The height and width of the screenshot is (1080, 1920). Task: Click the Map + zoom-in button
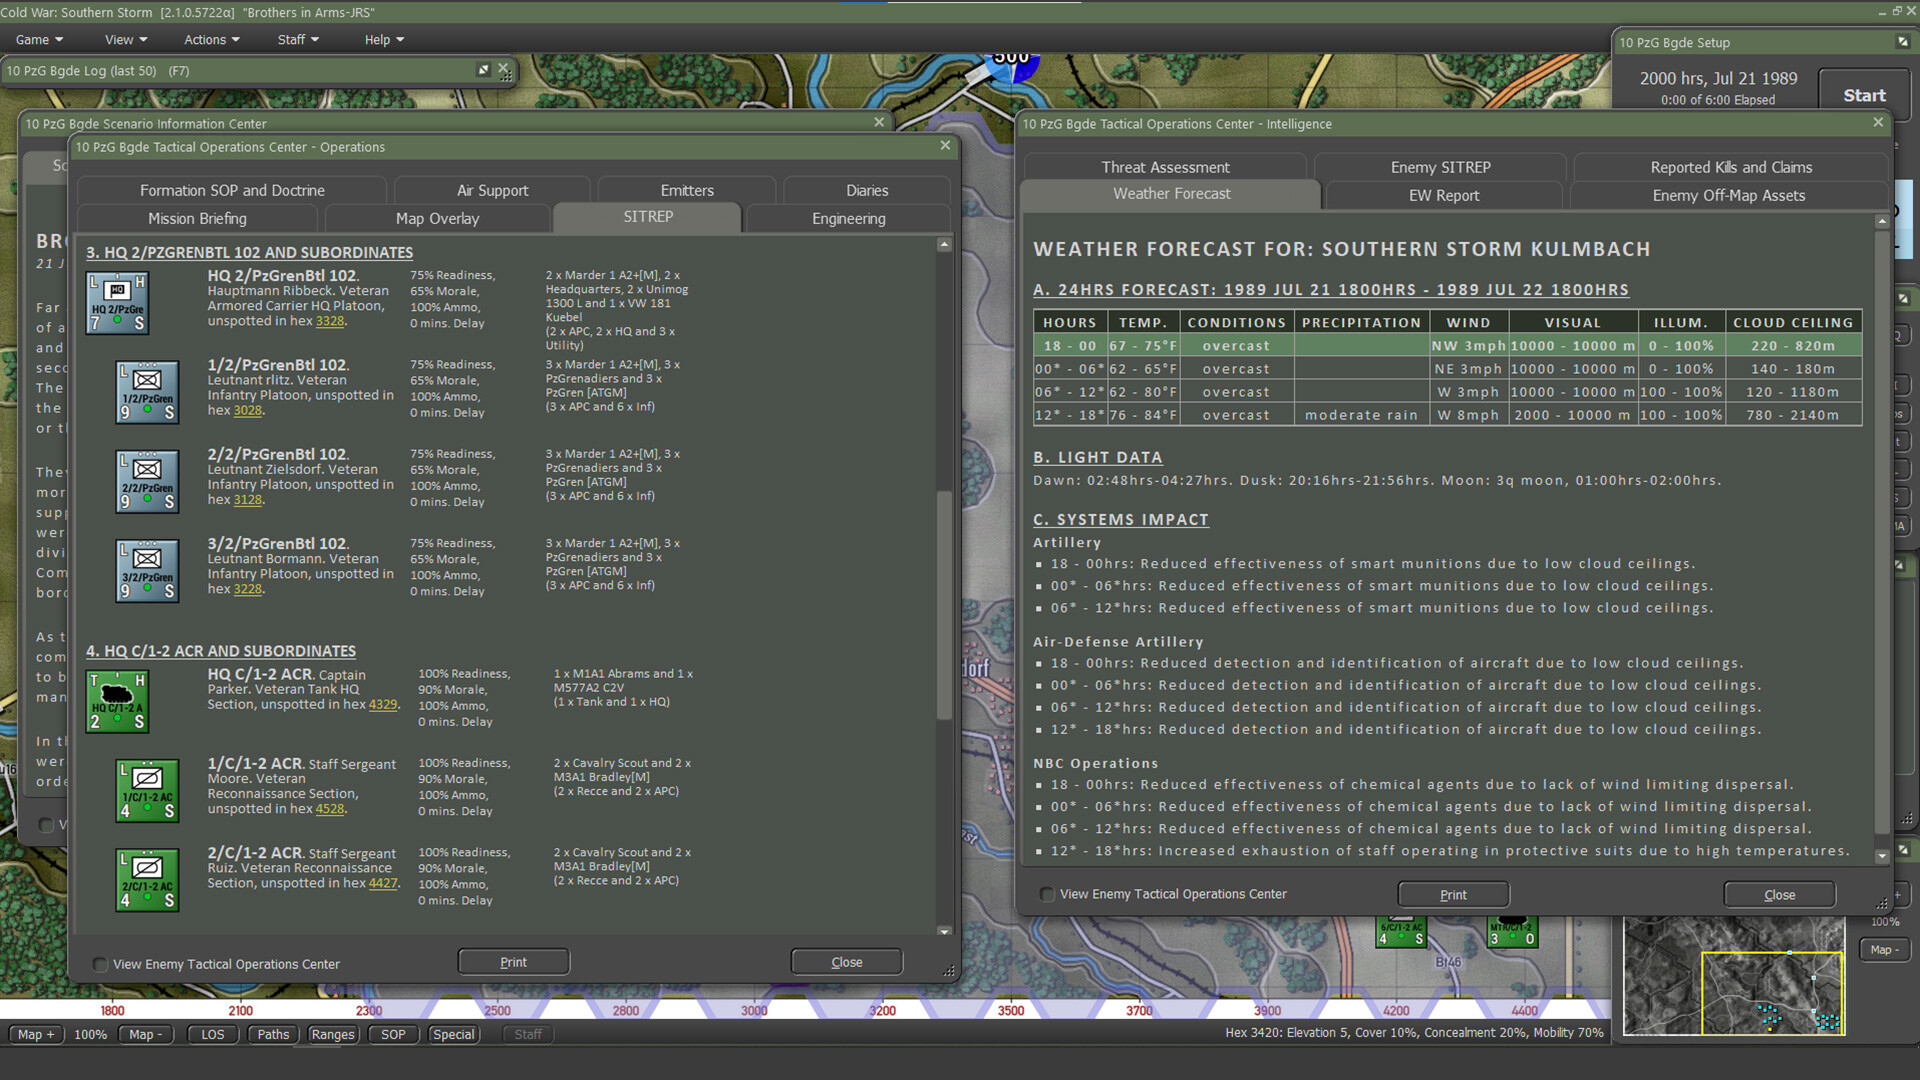(x=35, y=1034)
